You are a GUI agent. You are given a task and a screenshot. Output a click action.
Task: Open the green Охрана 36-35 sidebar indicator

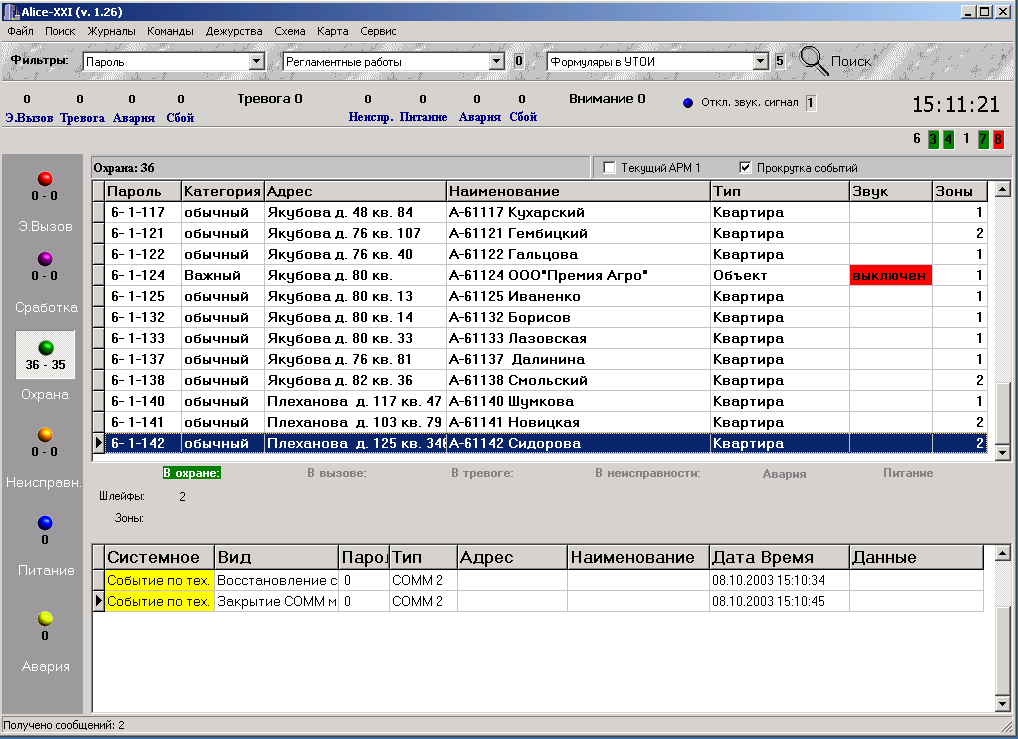(45, 354)
